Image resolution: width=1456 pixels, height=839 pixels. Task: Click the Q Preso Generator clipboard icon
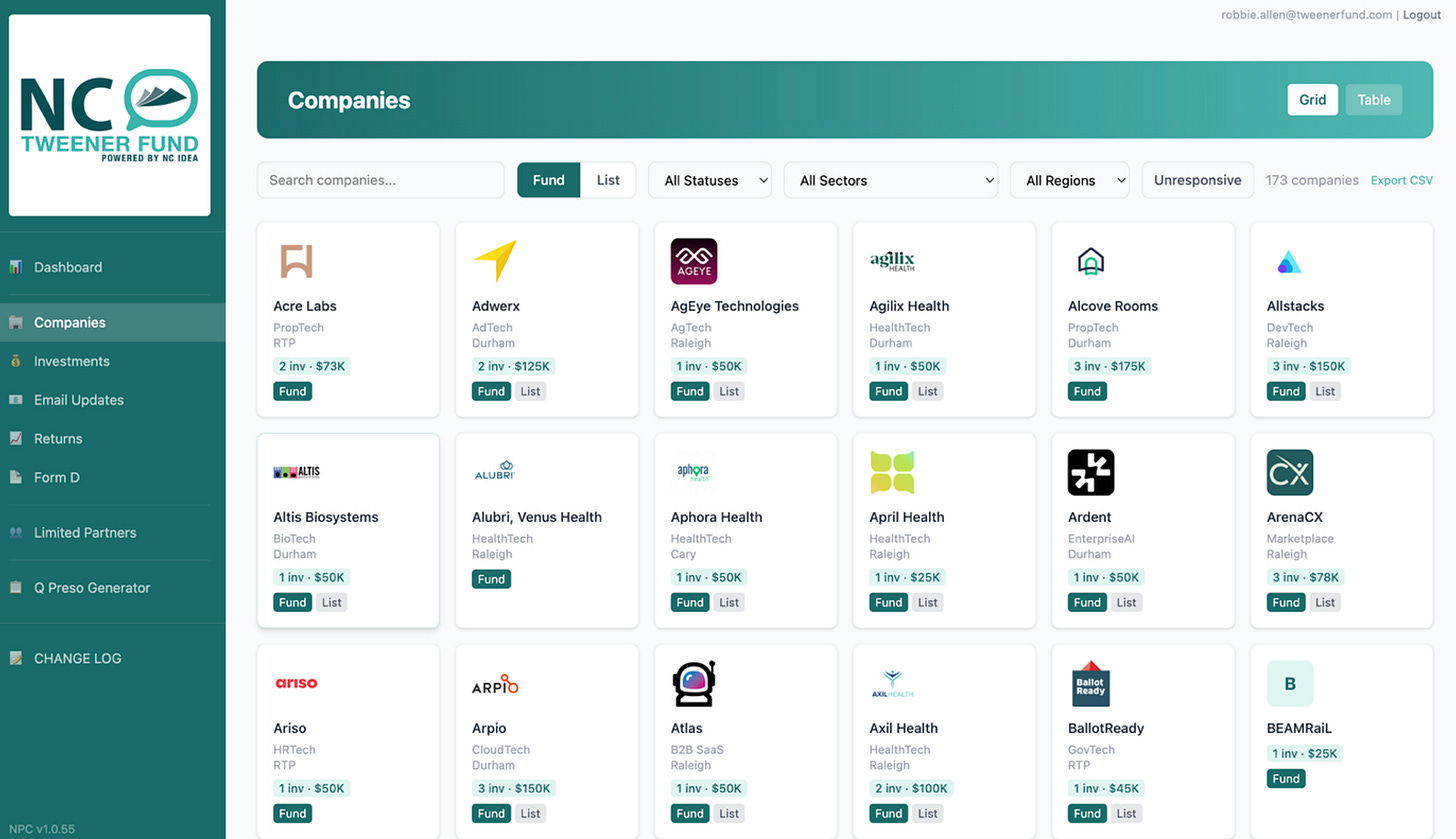pyautogui.click(x=16, y=588)
